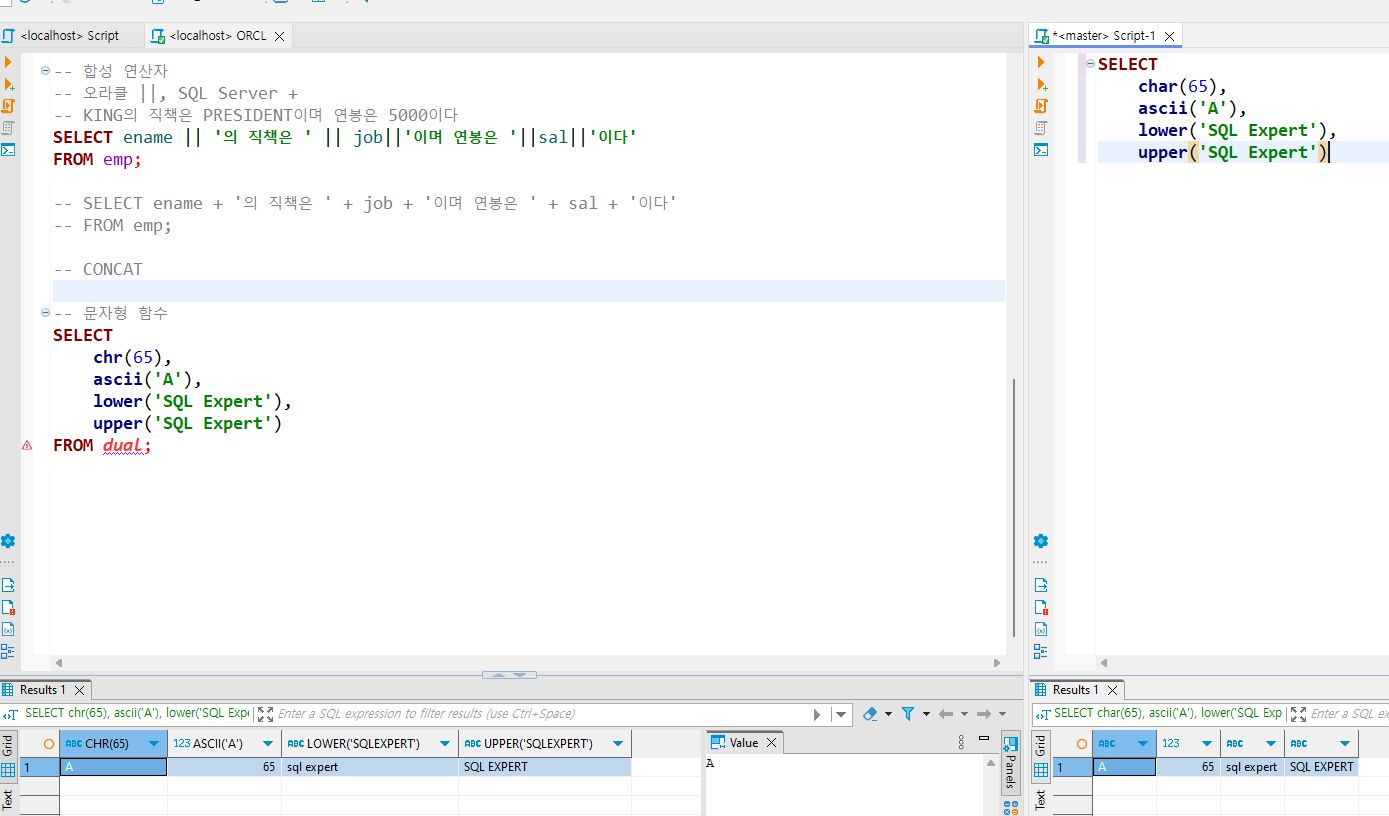Collapse the 문자형 함수 code fold

pyautogui.click(x=46, y=313)
